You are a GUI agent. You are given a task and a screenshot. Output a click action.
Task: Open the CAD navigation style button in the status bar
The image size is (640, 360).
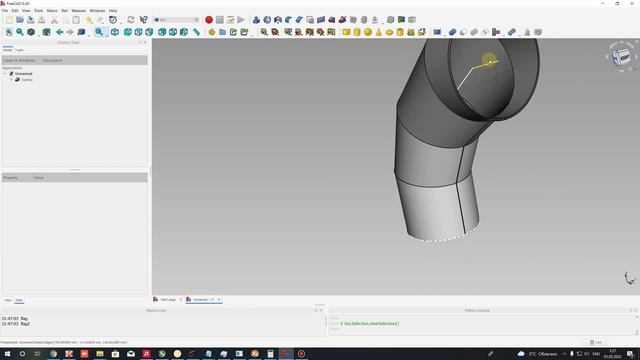[596, 342]
